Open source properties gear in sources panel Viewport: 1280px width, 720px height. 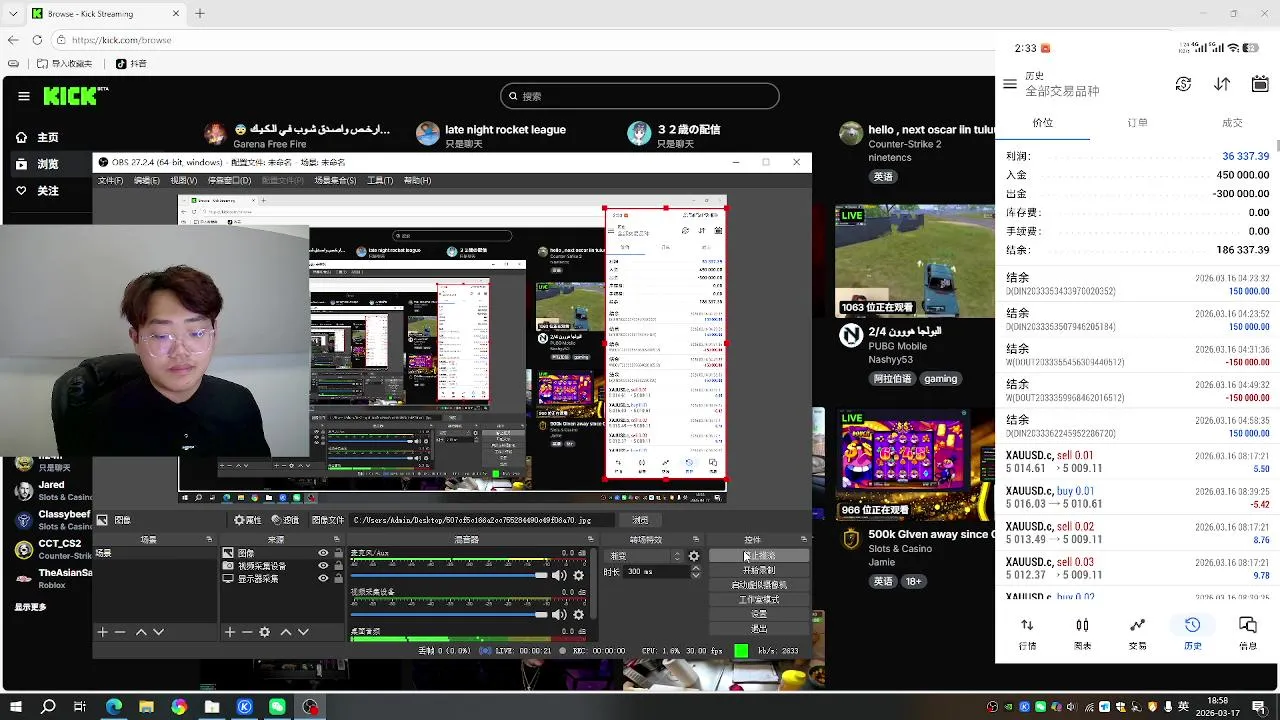coord(265,632)
